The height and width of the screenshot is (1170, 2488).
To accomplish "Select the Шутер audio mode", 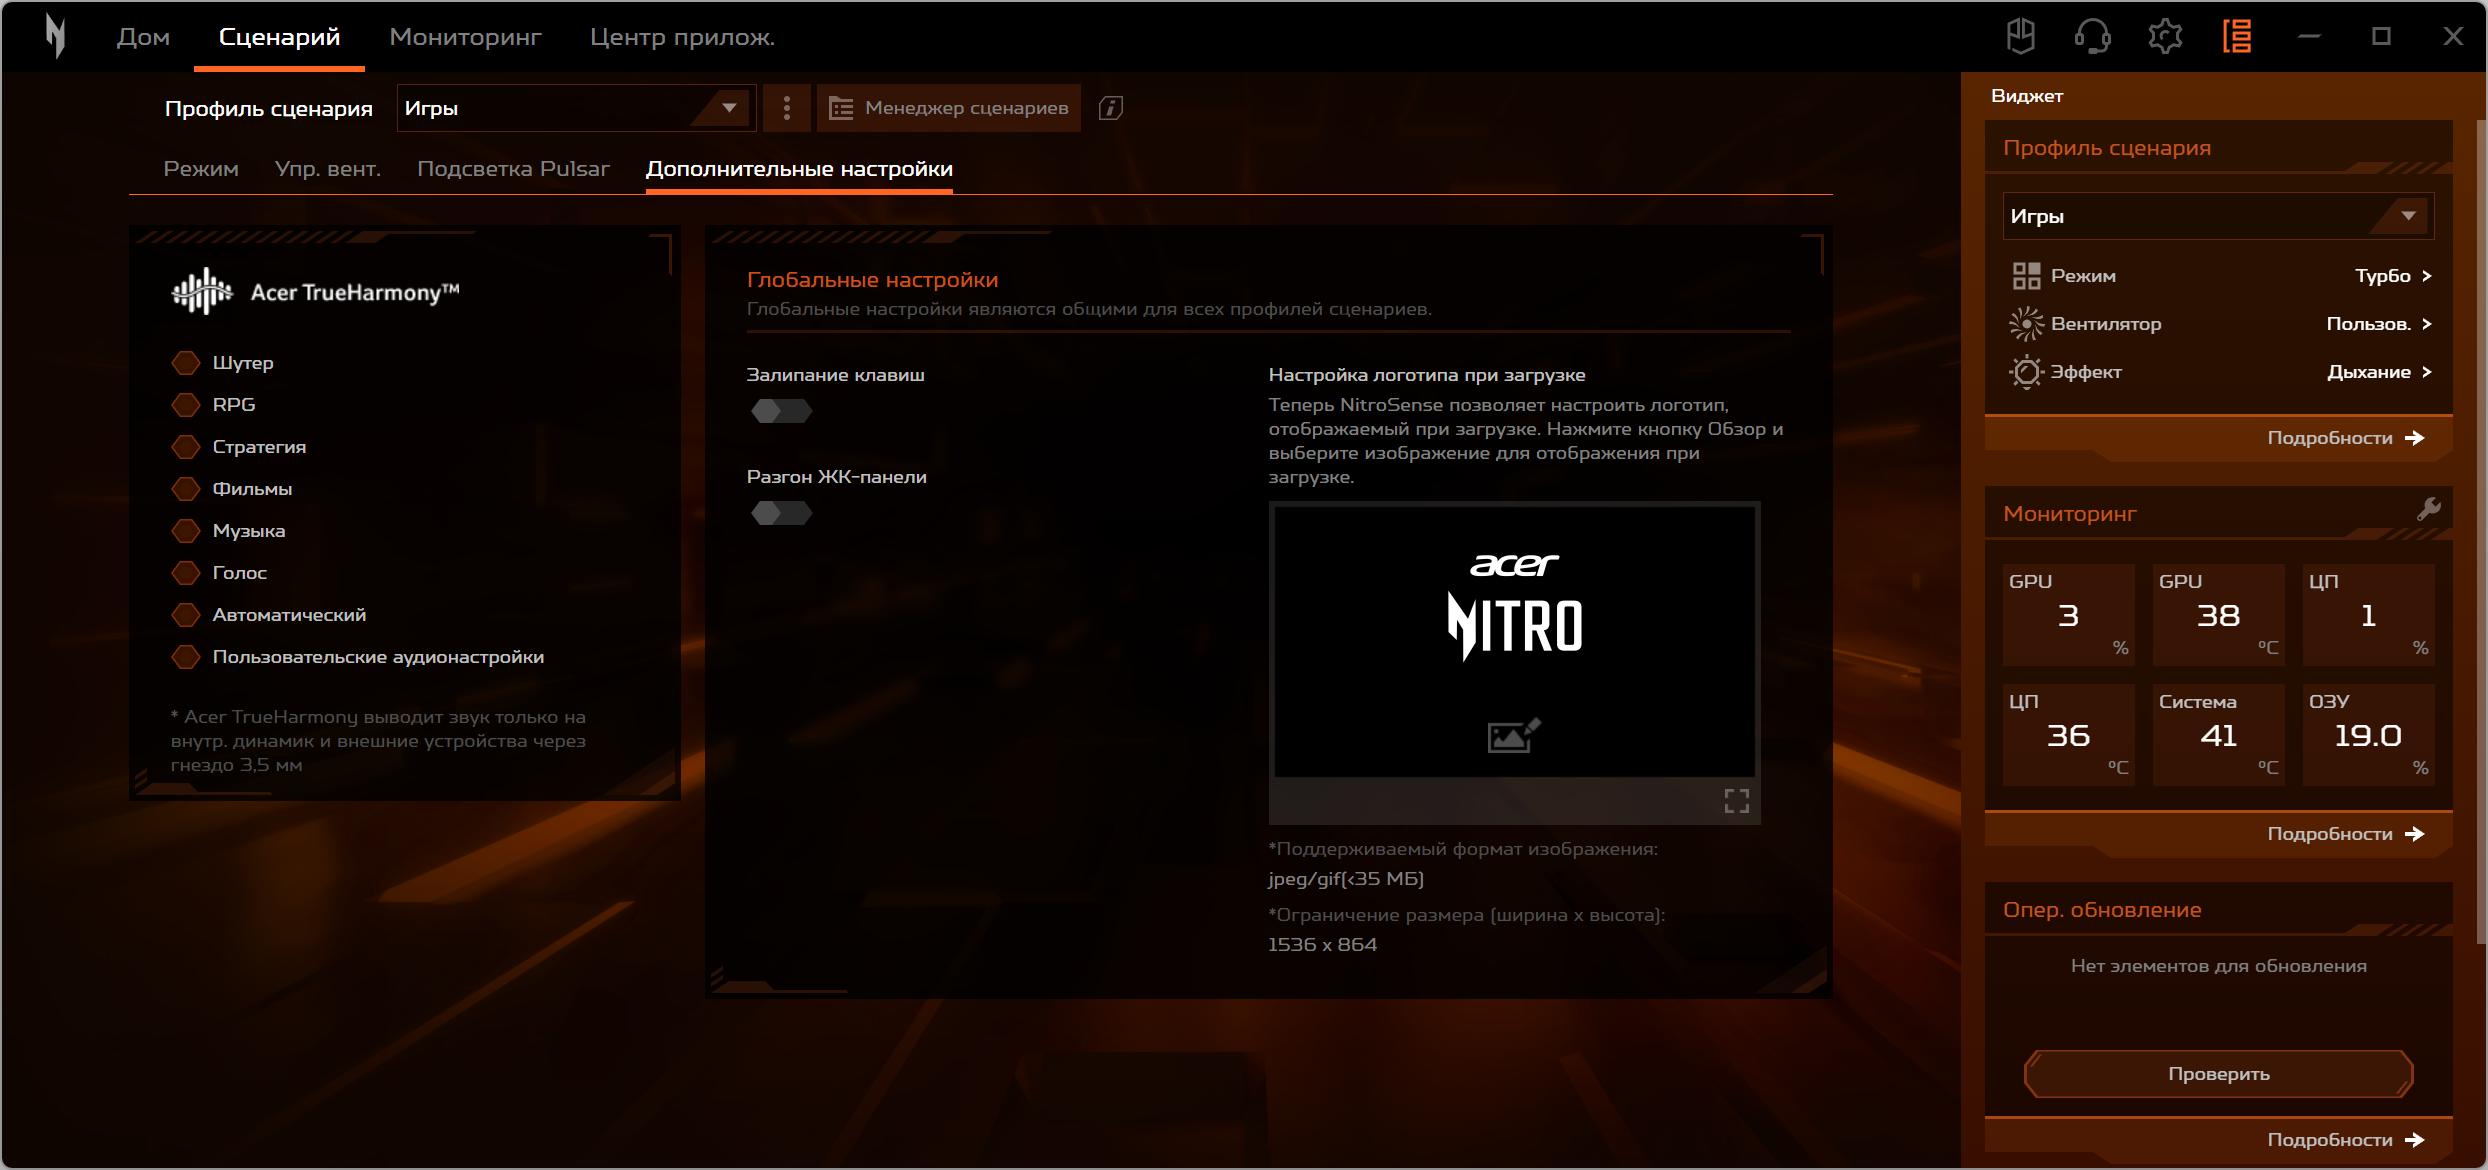I will tap(186, 363).
